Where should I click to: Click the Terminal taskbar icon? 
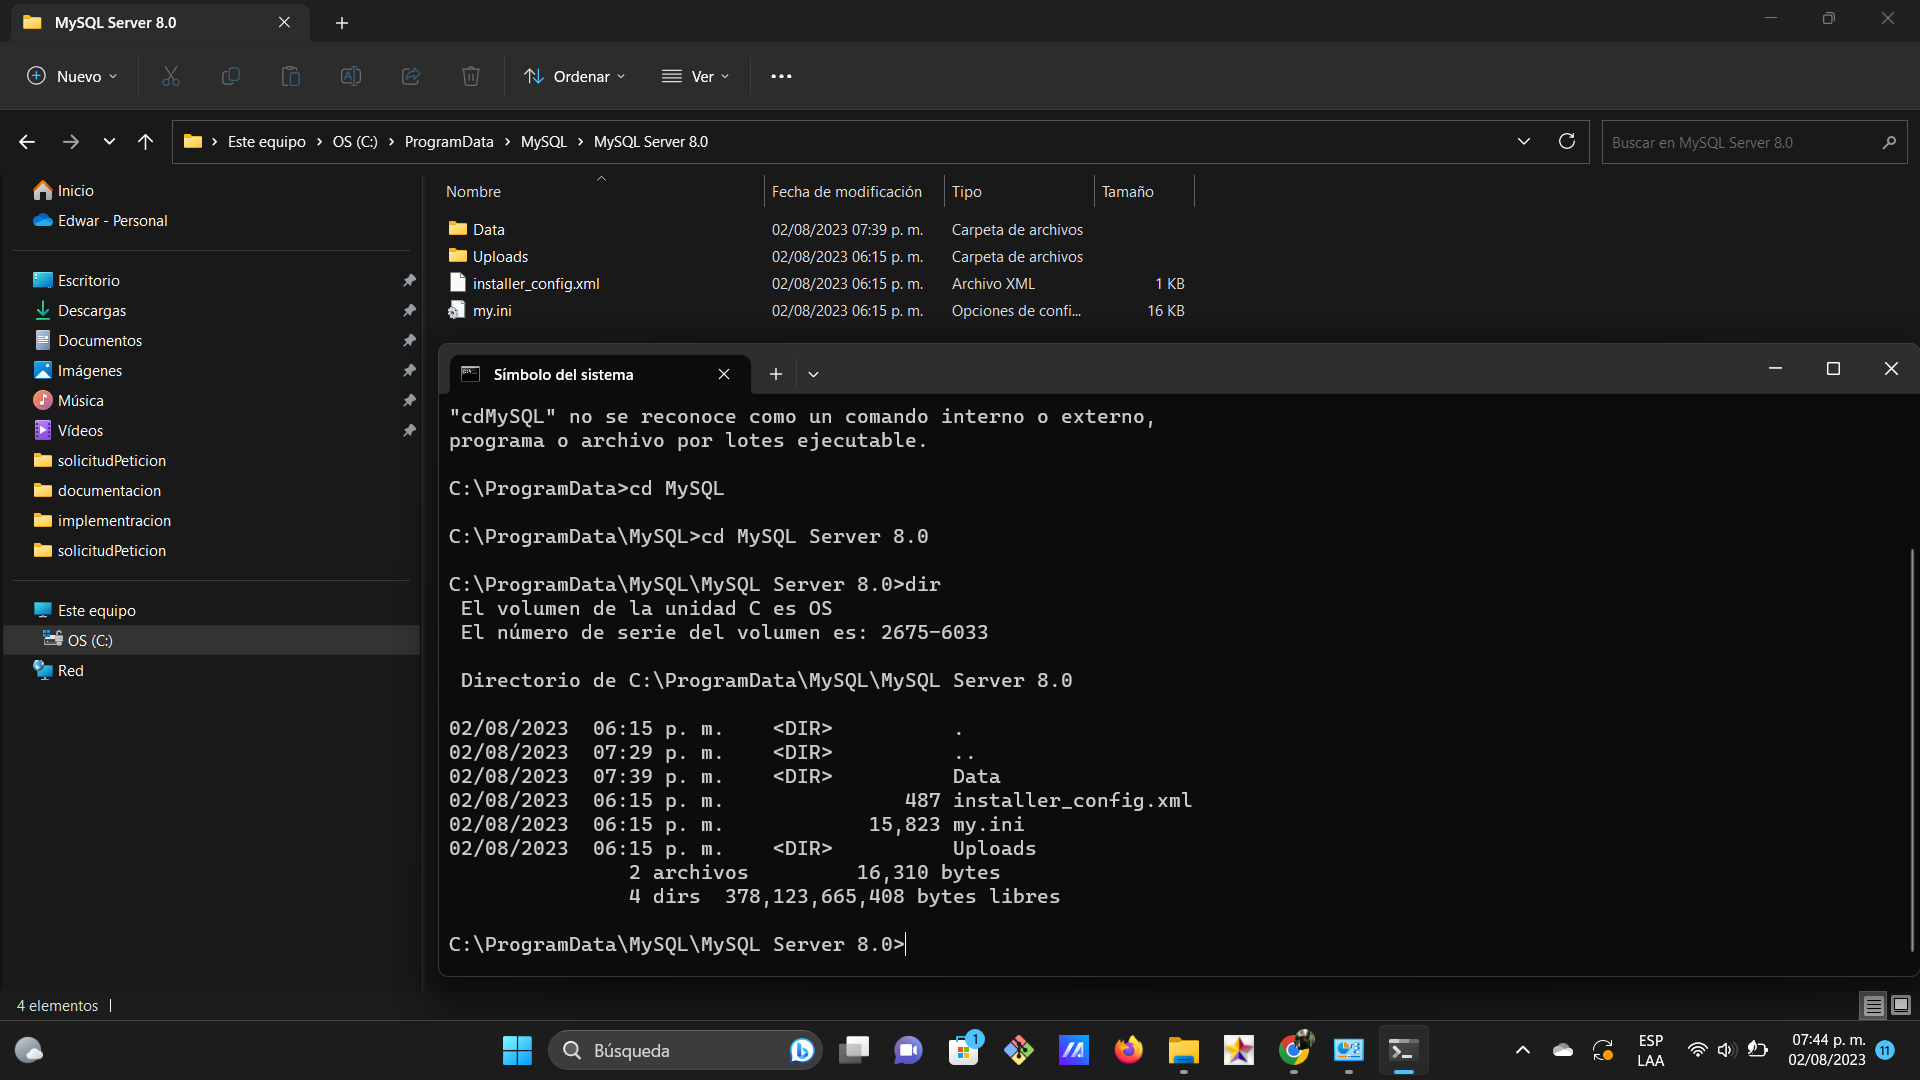(x=1403, y=1050)
